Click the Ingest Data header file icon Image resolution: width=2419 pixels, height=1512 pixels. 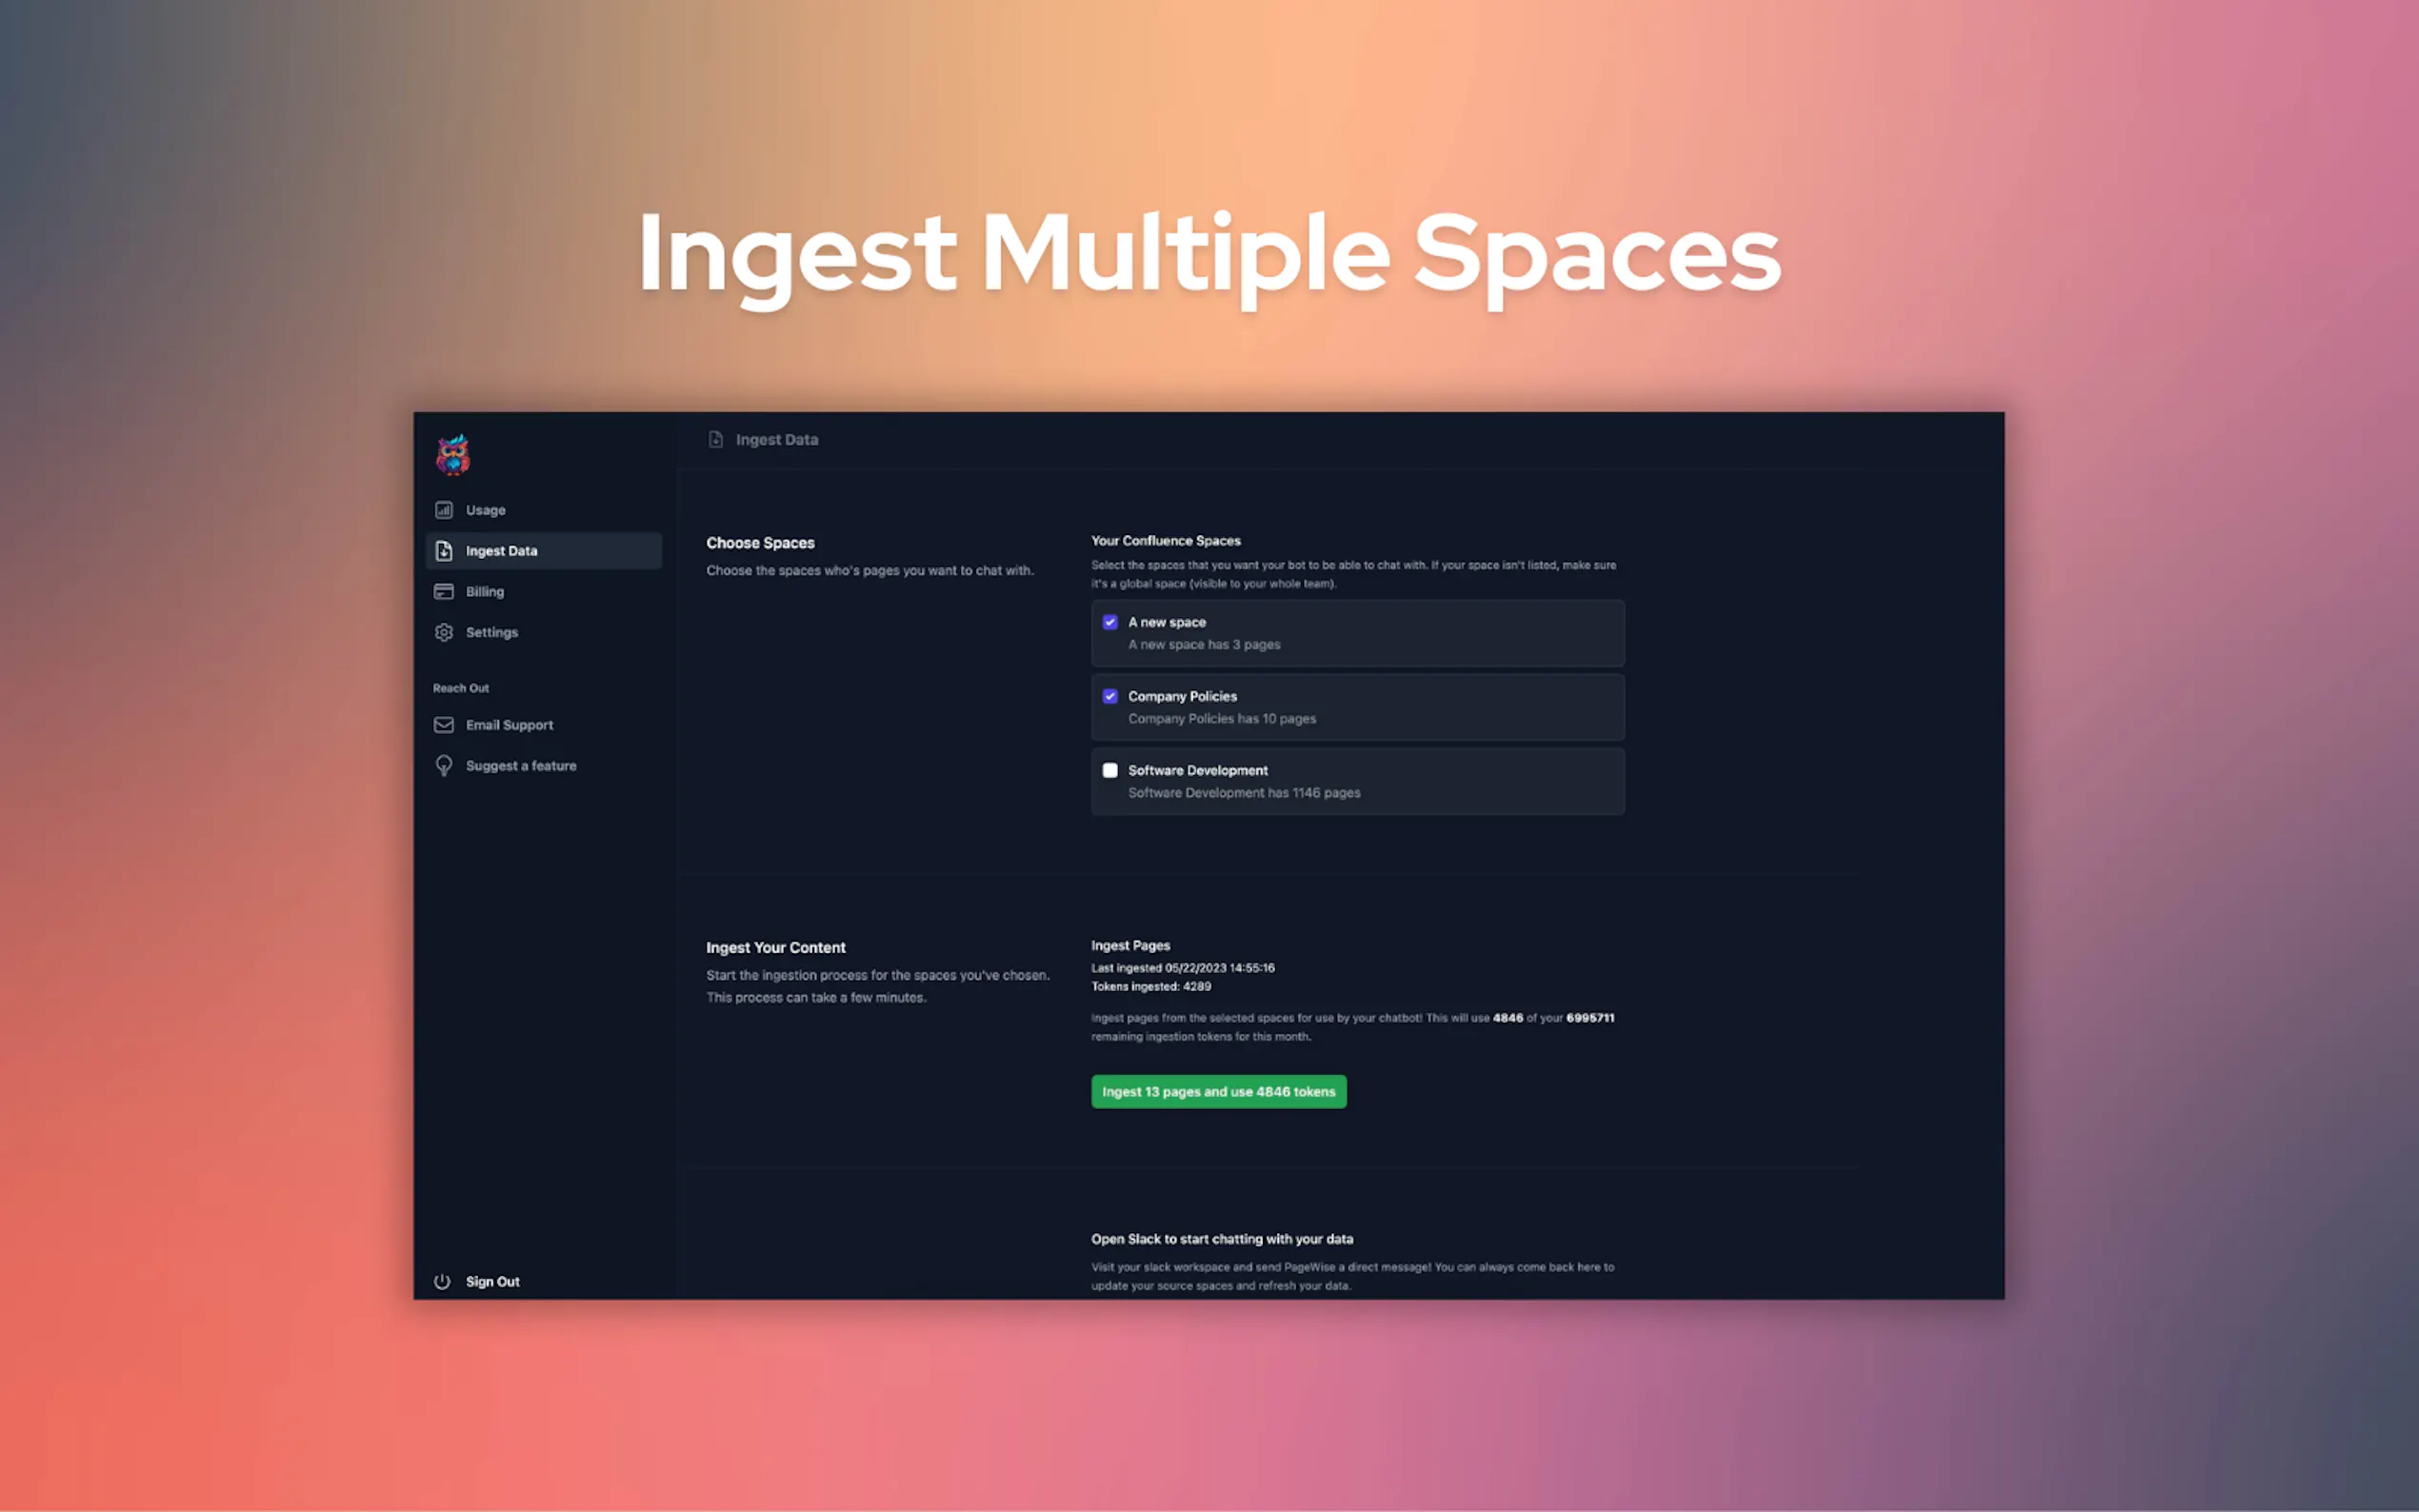715,440
